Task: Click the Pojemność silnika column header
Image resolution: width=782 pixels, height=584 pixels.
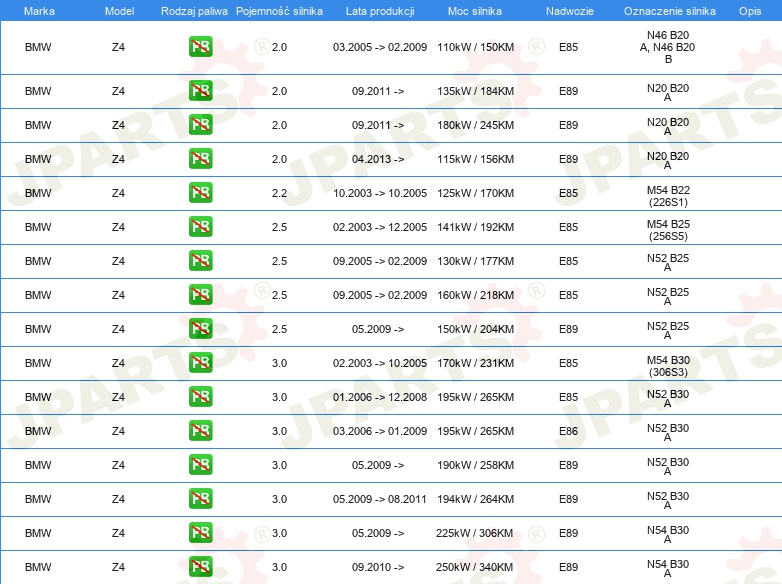Action: pos(279,11)
